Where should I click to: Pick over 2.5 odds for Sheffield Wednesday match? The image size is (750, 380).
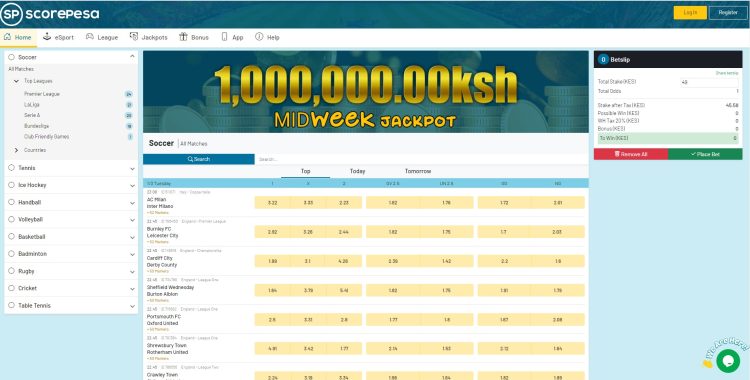(x=393, y=290)
